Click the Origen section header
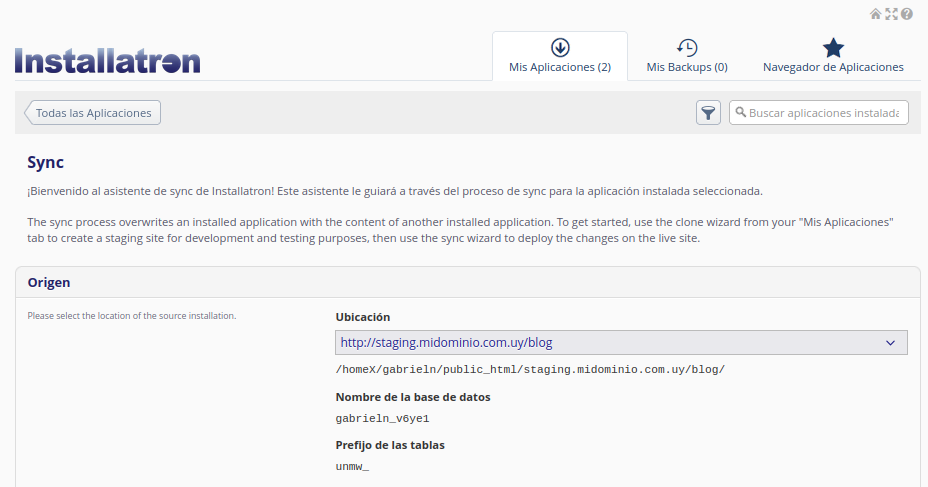 pyautogui.click(x=48, y=283)
